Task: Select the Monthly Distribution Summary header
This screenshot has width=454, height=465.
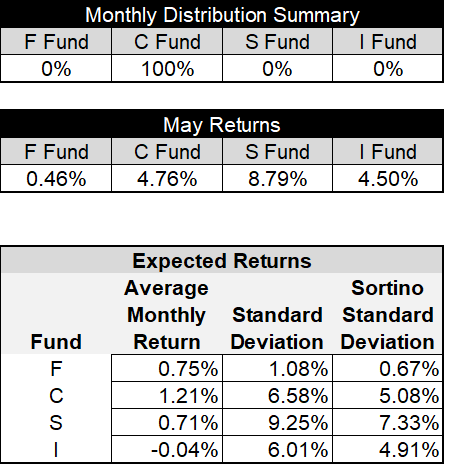Action: (222, 14)
